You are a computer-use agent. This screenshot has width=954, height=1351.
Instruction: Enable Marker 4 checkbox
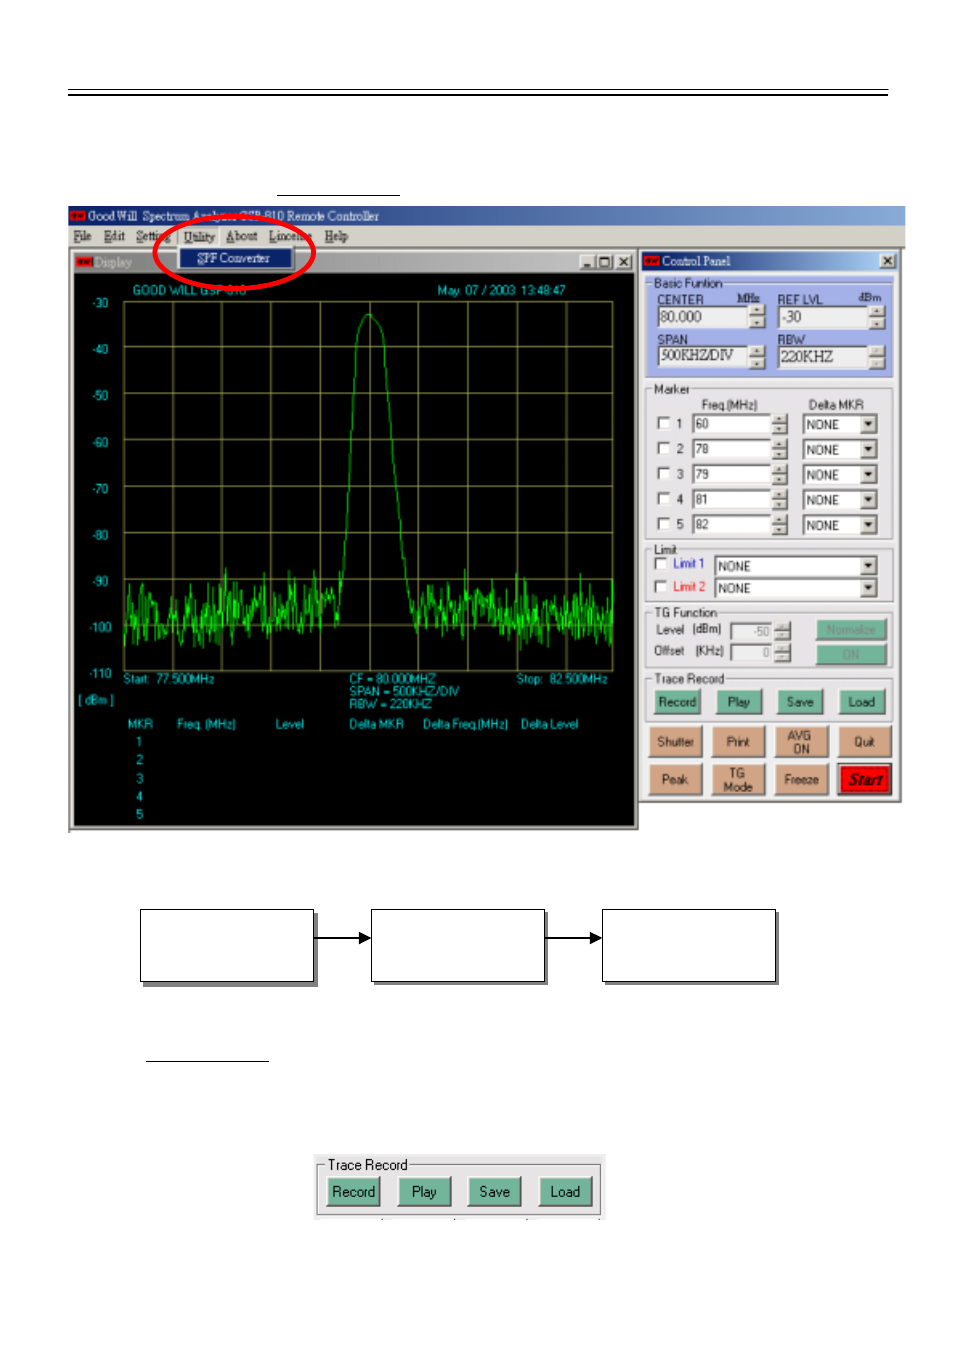663,498
